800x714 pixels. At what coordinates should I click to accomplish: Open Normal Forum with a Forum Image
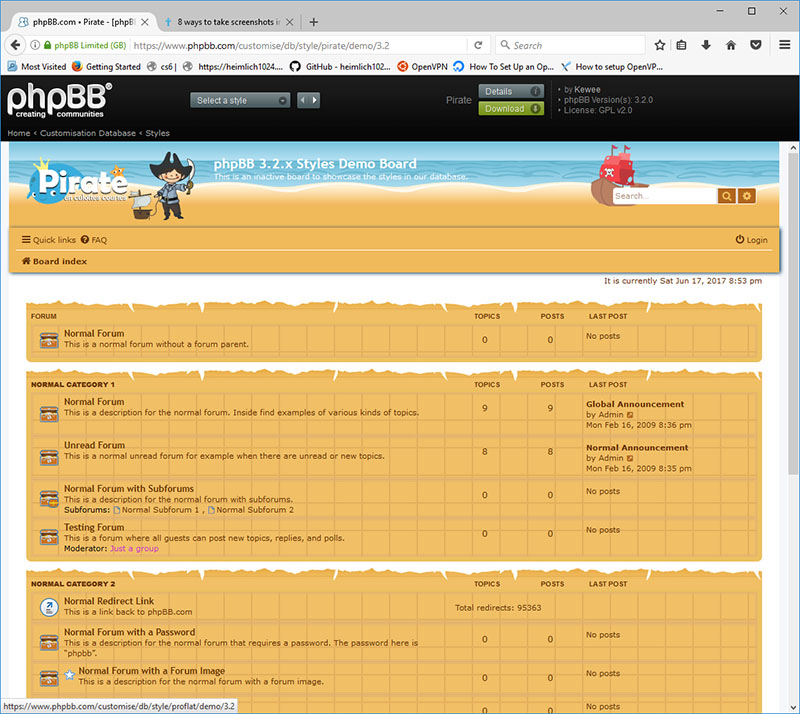pos(152,671)
